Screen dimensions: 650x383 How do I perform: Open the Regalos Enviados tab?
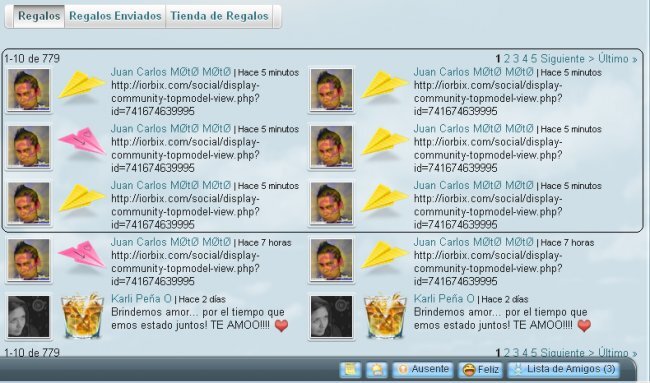click(115, 16)
